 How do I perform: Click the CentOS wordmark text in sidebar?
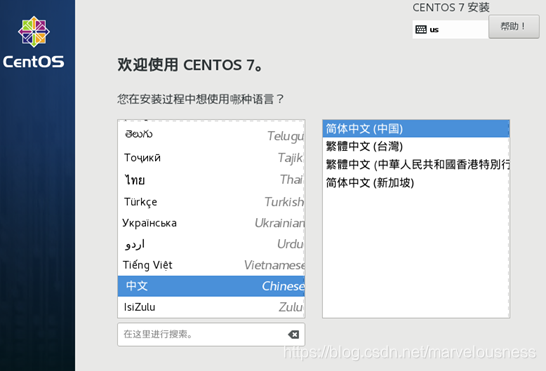[33, 62]
